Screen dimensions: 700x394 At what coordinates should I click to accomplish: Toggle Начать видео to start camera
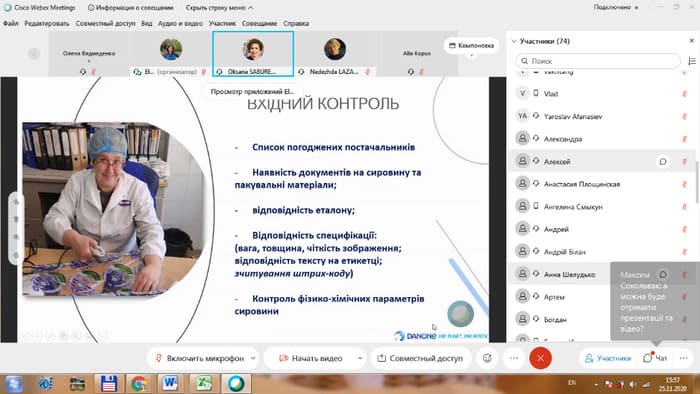click(311, 358)
